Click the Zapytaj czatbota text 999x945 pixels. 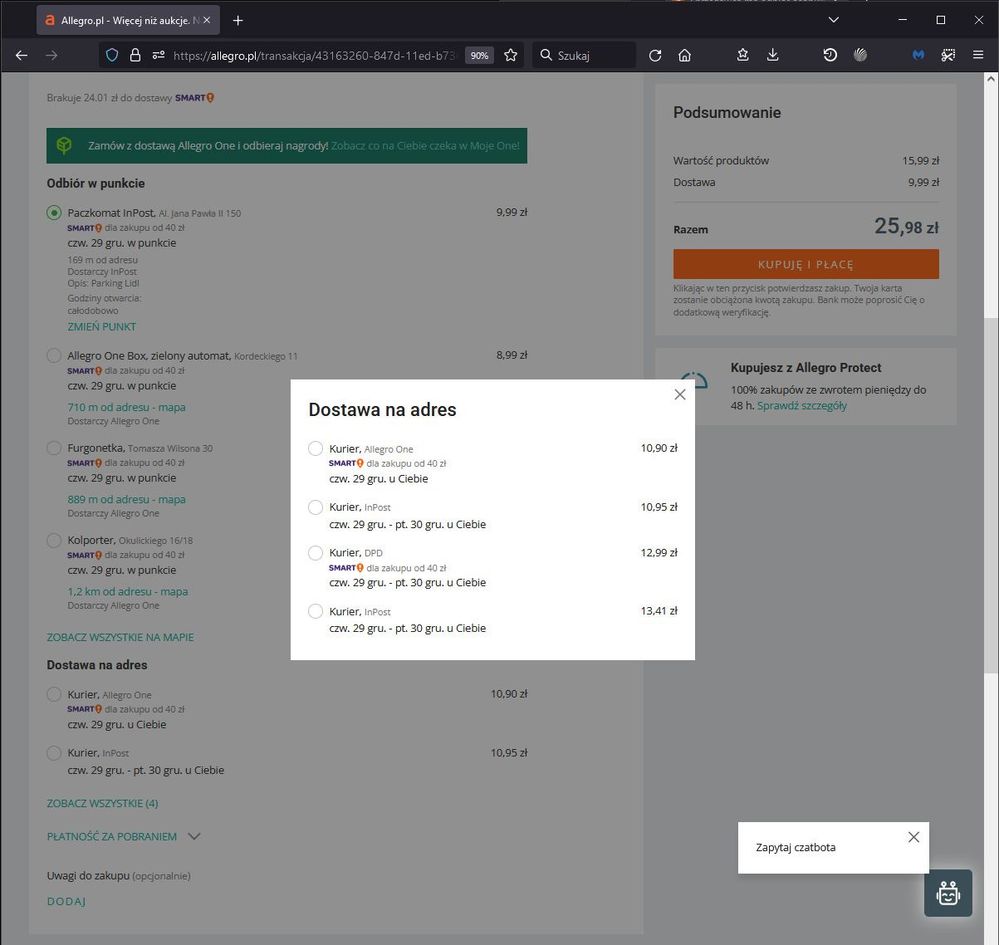coord(795,847)
